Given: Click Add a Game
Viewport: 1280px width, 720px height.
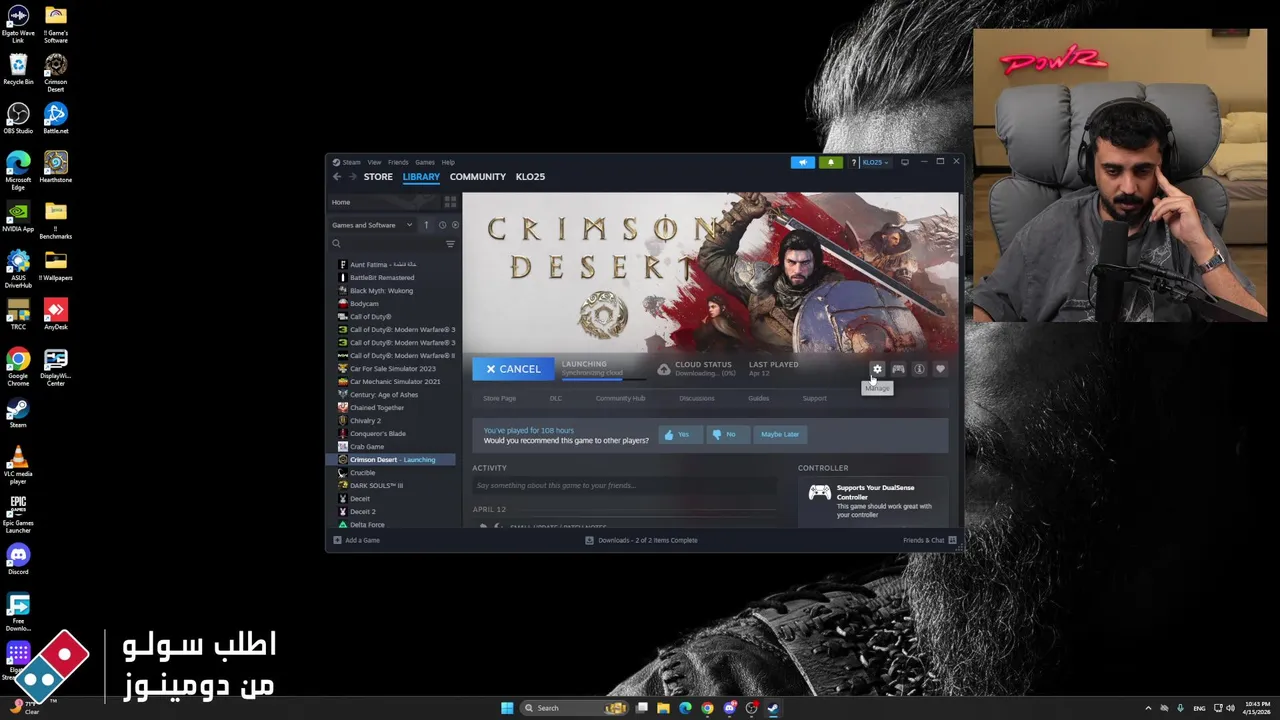Looking at the screenshot, I should 356,540.
